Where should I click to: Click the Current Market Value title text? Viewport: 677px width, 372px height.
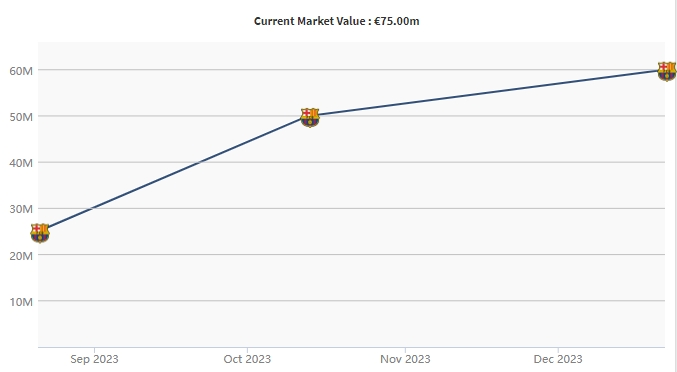point(336,21)
